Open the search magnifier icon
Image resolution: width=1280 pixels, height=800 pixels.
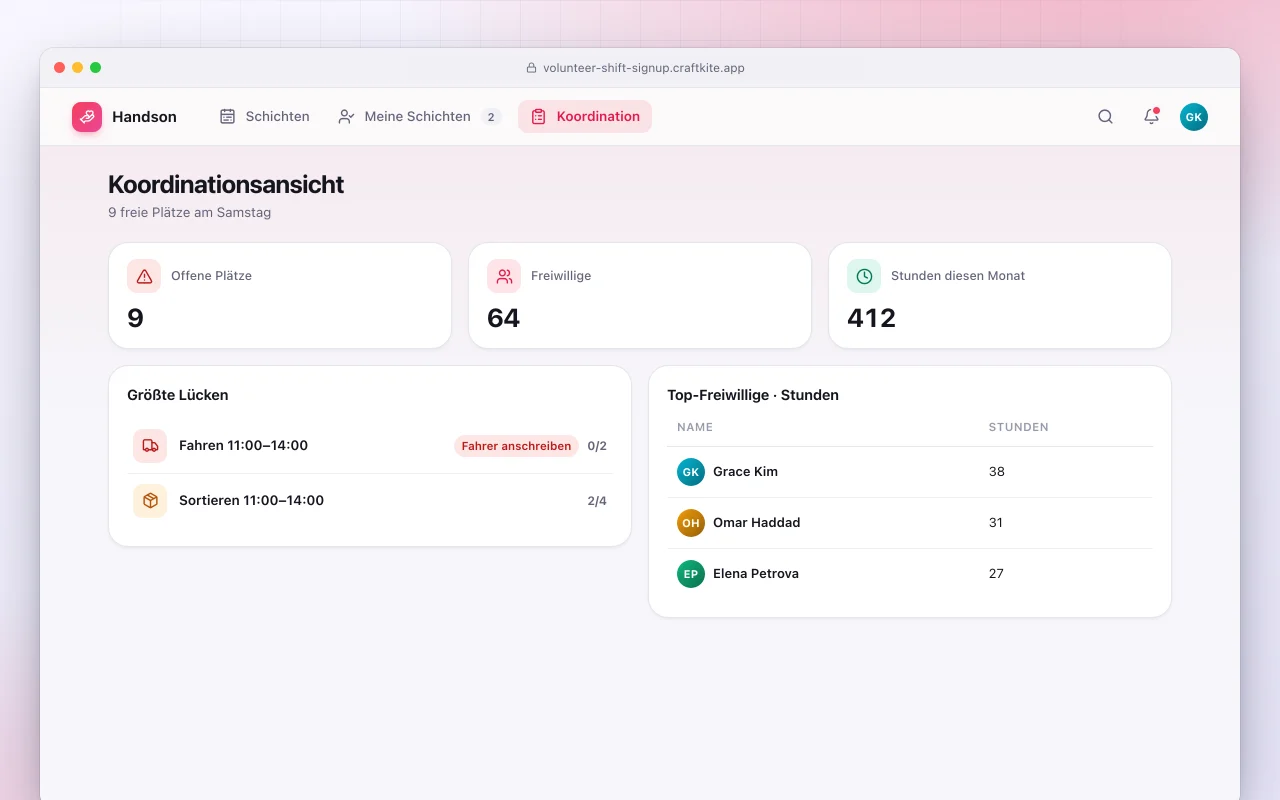[1105, 117]
